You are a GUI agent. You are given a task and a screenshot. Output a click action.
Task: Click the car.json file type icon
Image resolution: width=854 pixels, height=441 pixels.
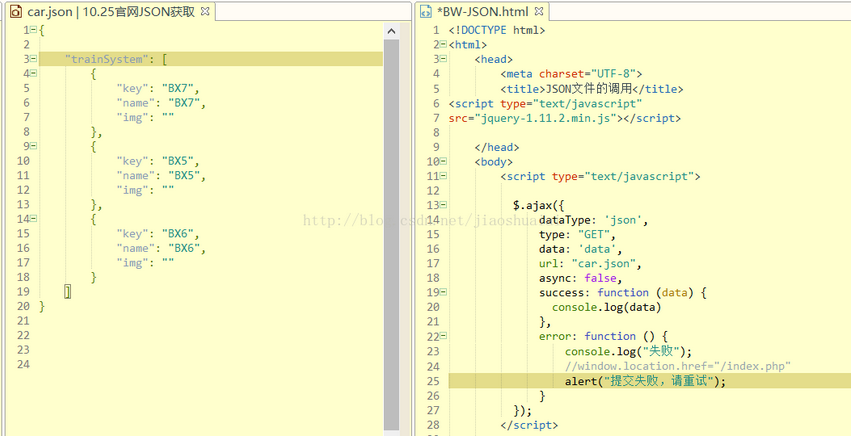[x=16, y=11]
